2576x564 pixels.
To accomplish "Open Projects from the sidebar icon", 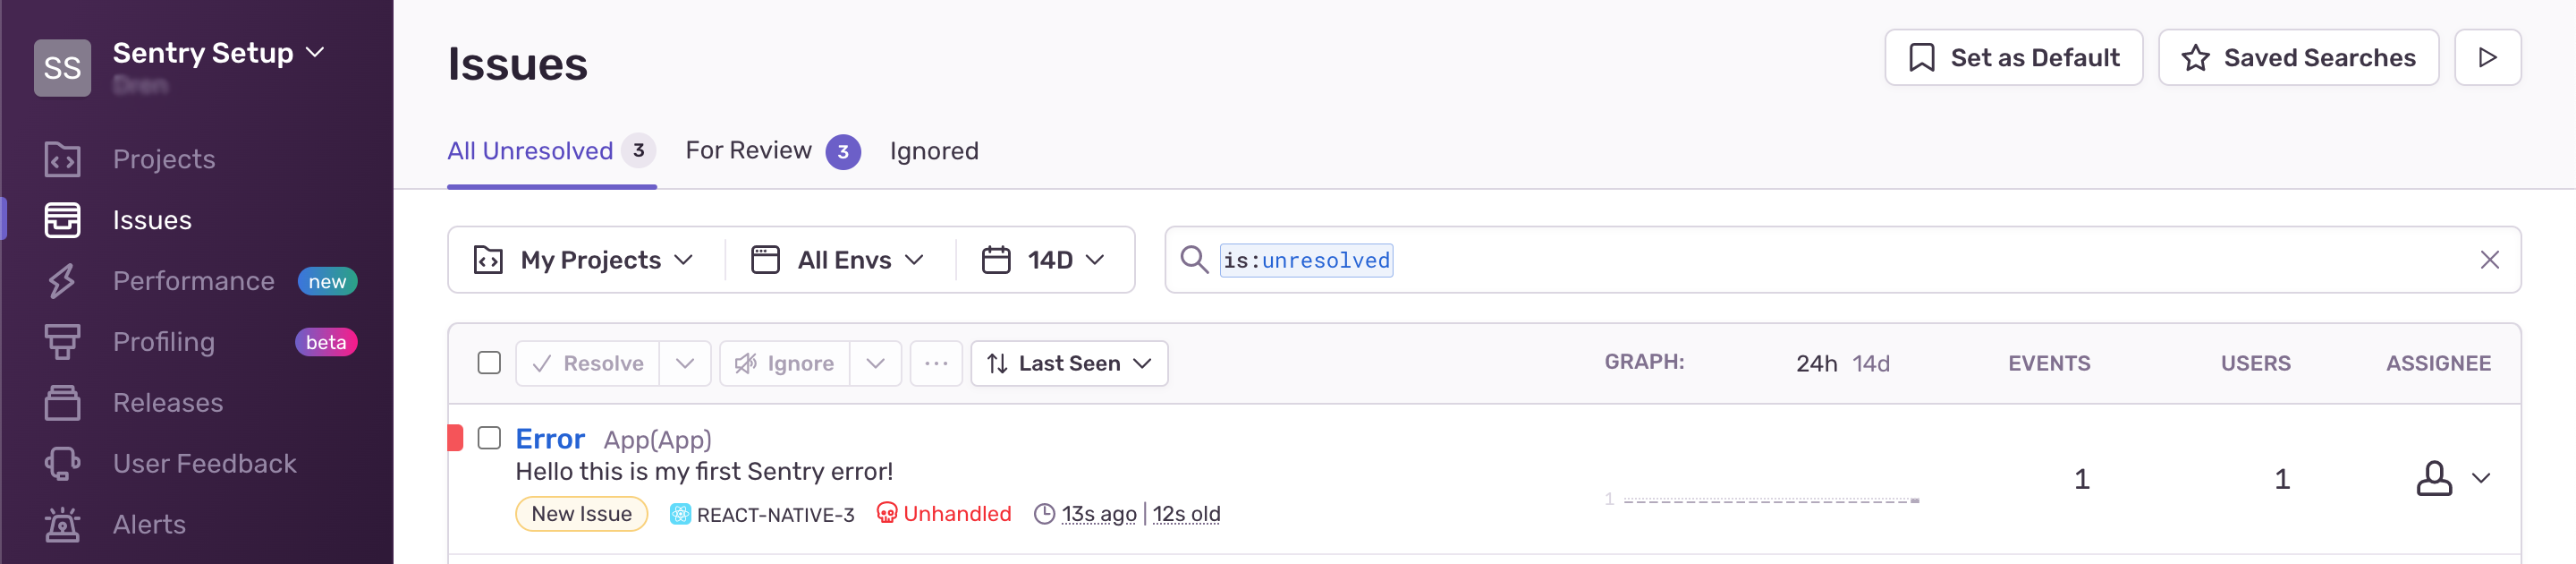I will tap(62, 159).
